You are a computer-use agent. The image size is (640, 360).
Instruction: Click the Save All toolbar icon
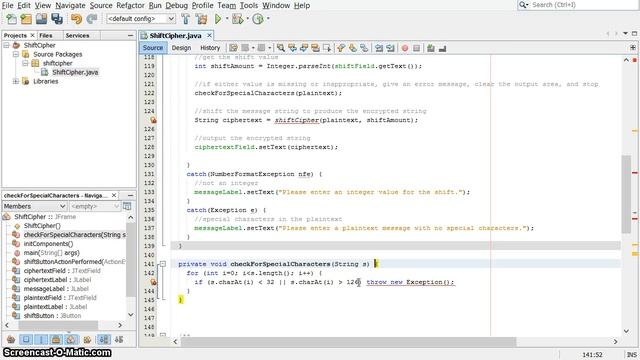(x=57, y=19)
